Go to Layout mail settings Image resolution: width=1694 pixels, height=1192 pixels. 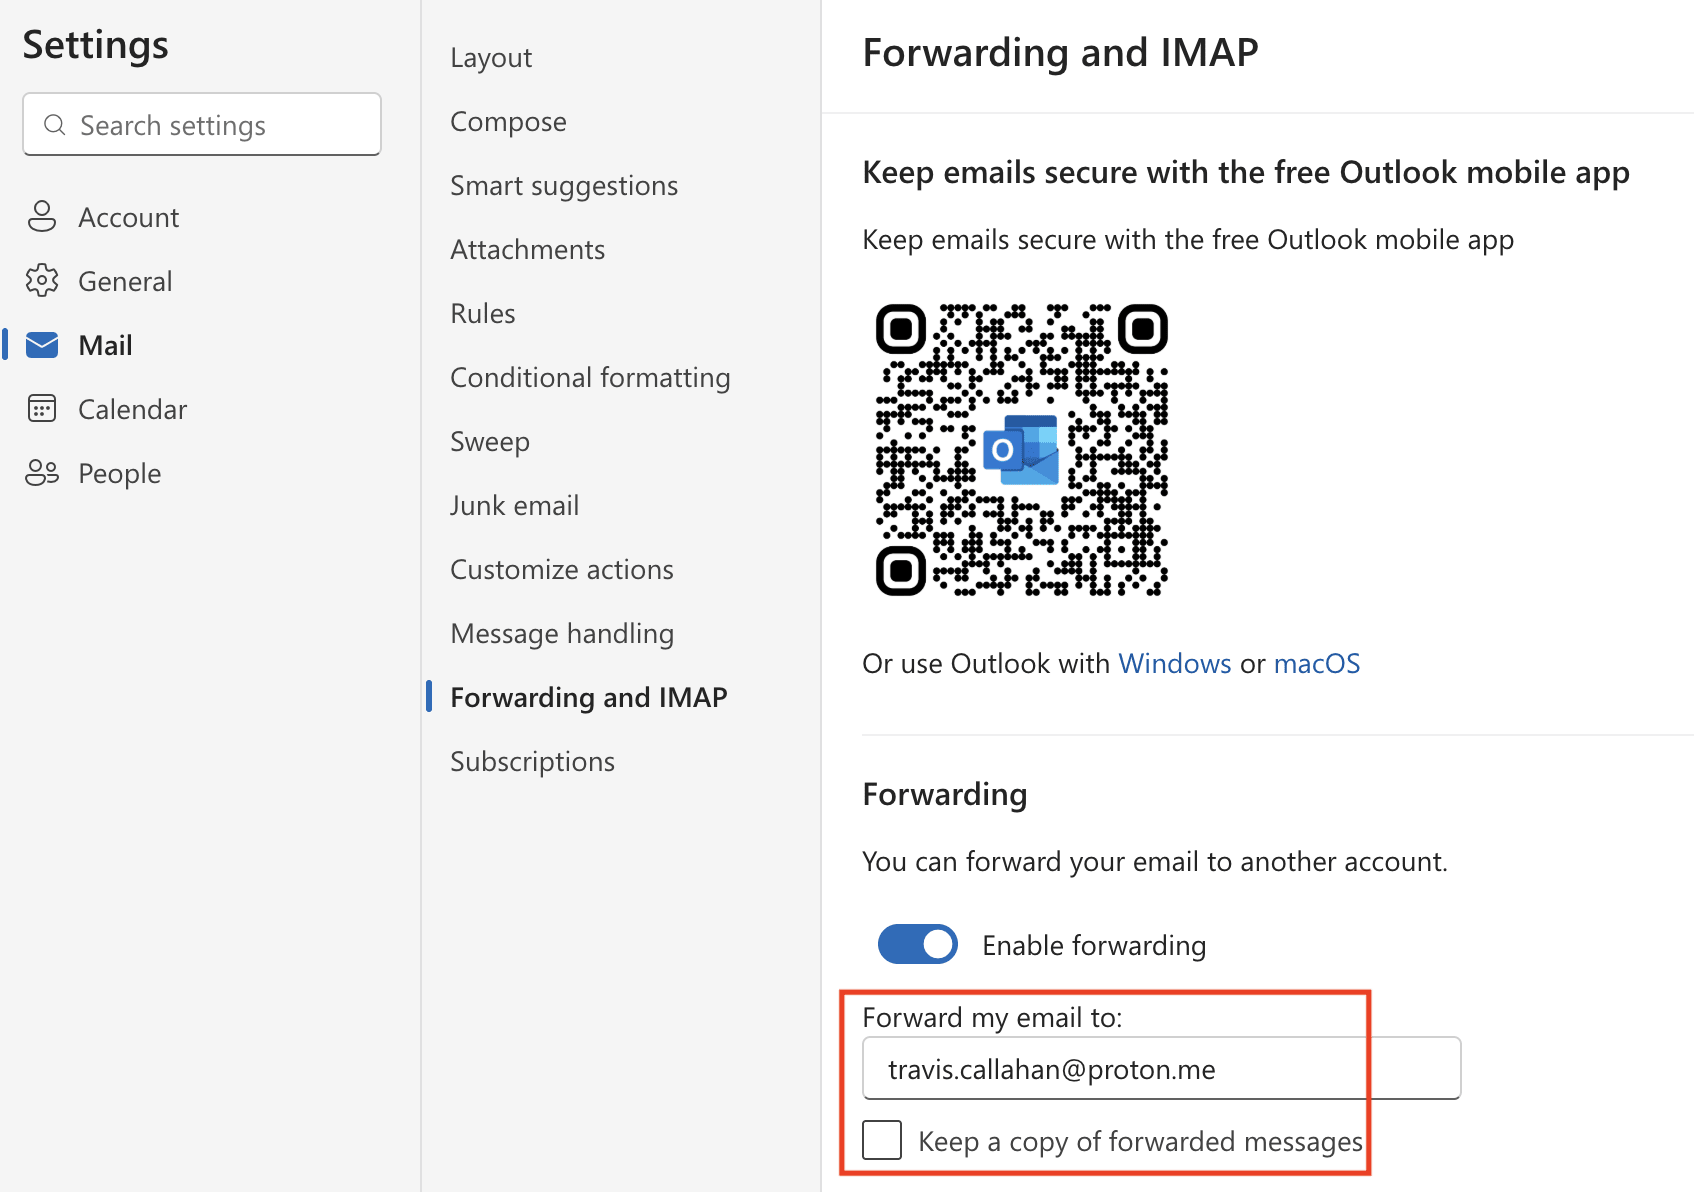click(491, 58)
